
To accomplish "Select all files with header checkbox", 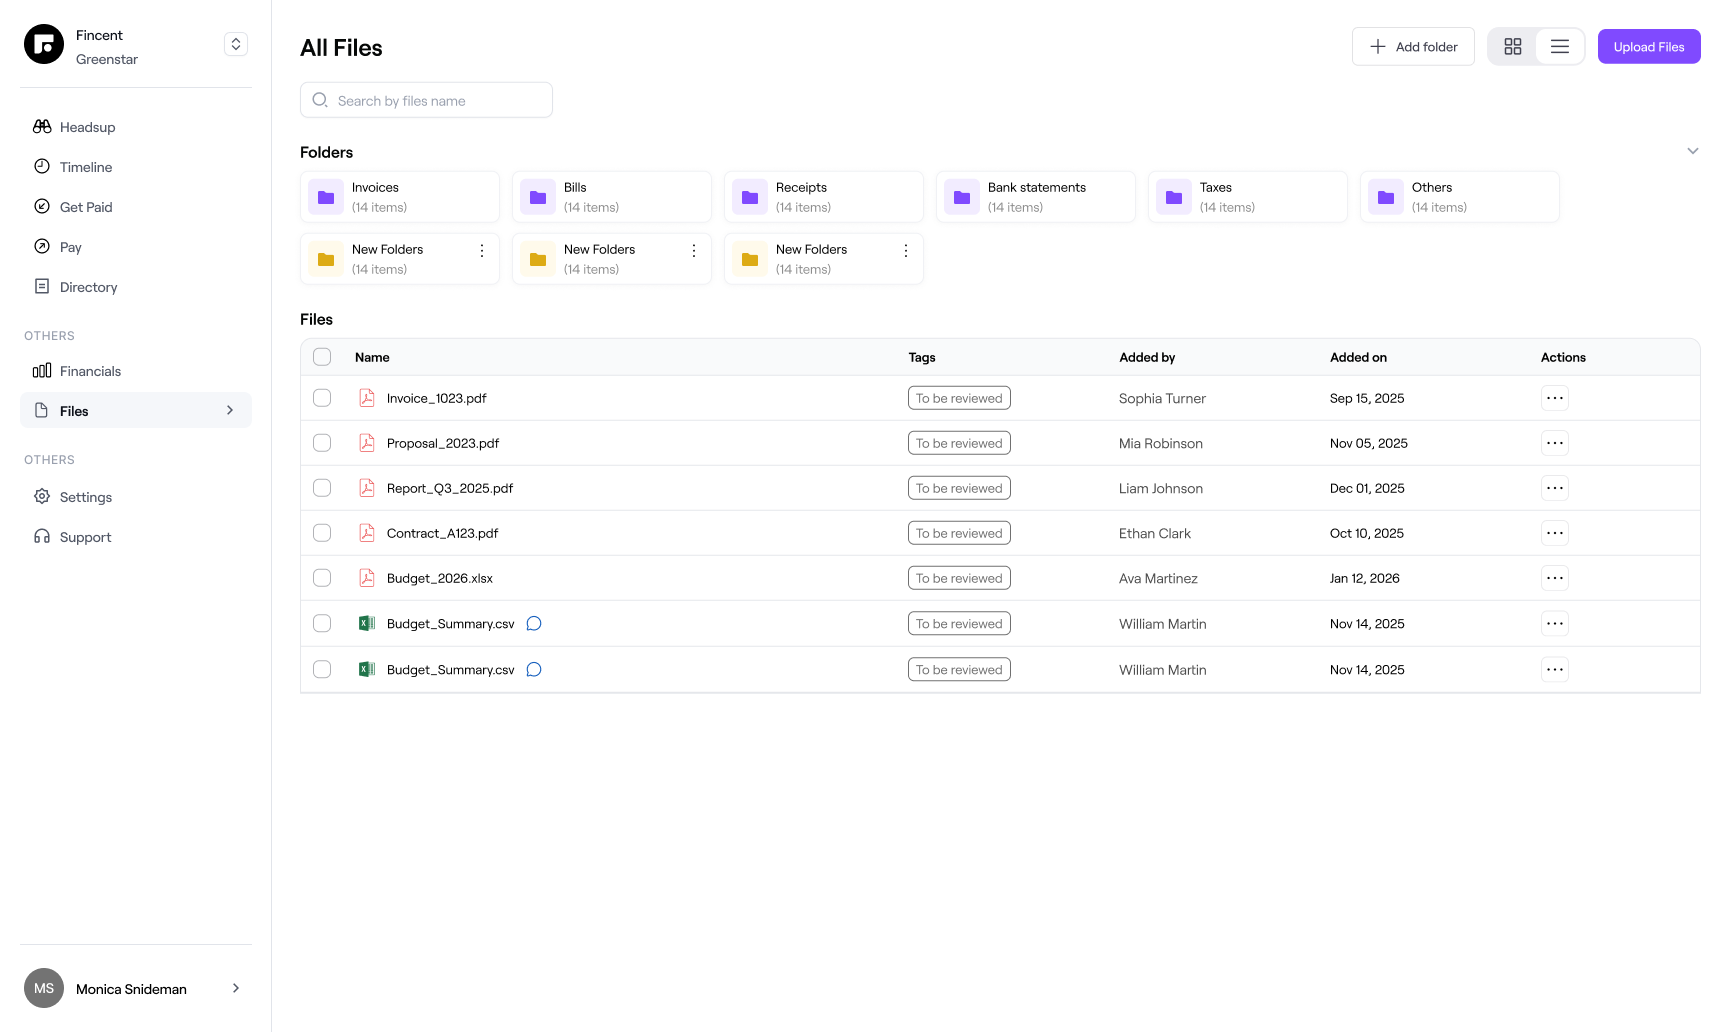I will [322, 357].
